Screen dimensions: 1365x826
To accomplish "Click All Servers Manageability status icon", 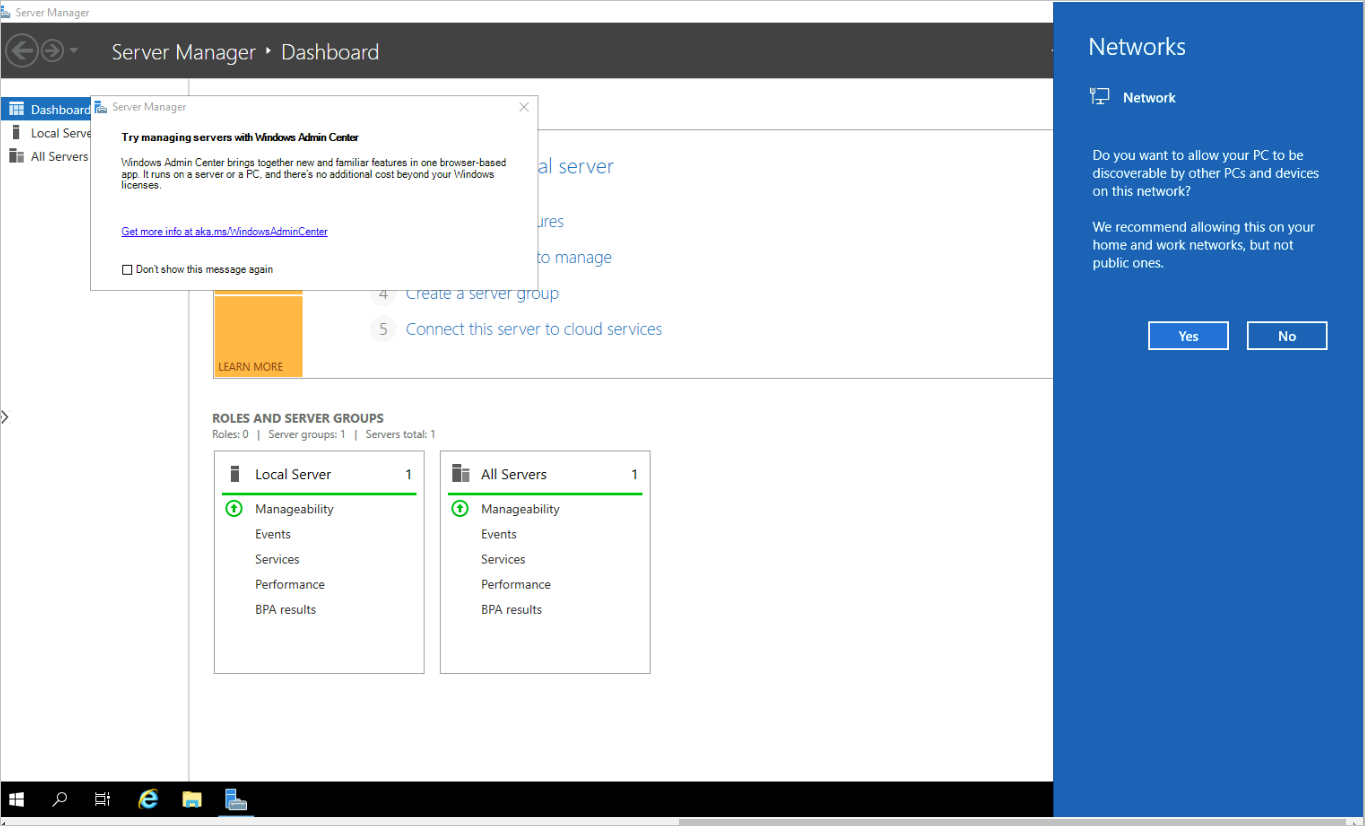I will tap(460, 509).
